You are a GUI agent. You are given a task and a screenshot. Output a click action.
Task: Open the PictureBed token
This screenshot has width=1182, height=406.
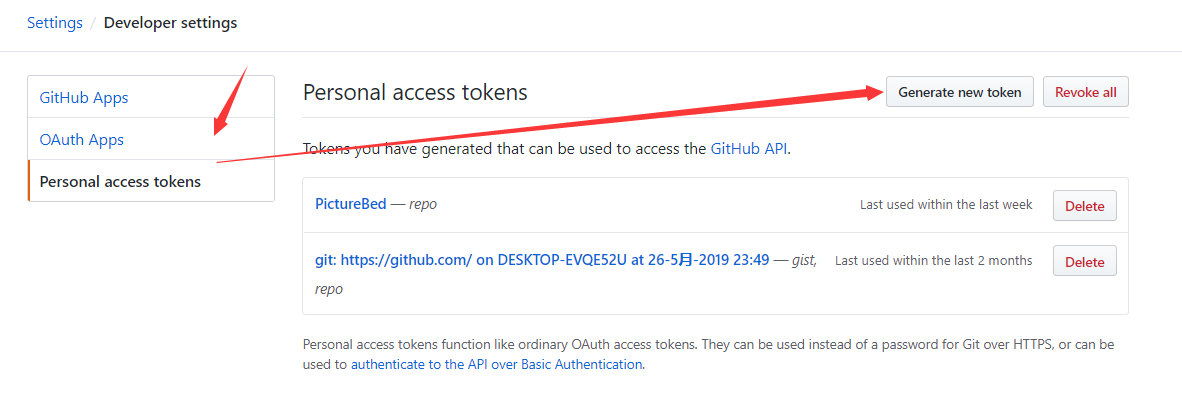pyautogui.click(x=351, y=205)
